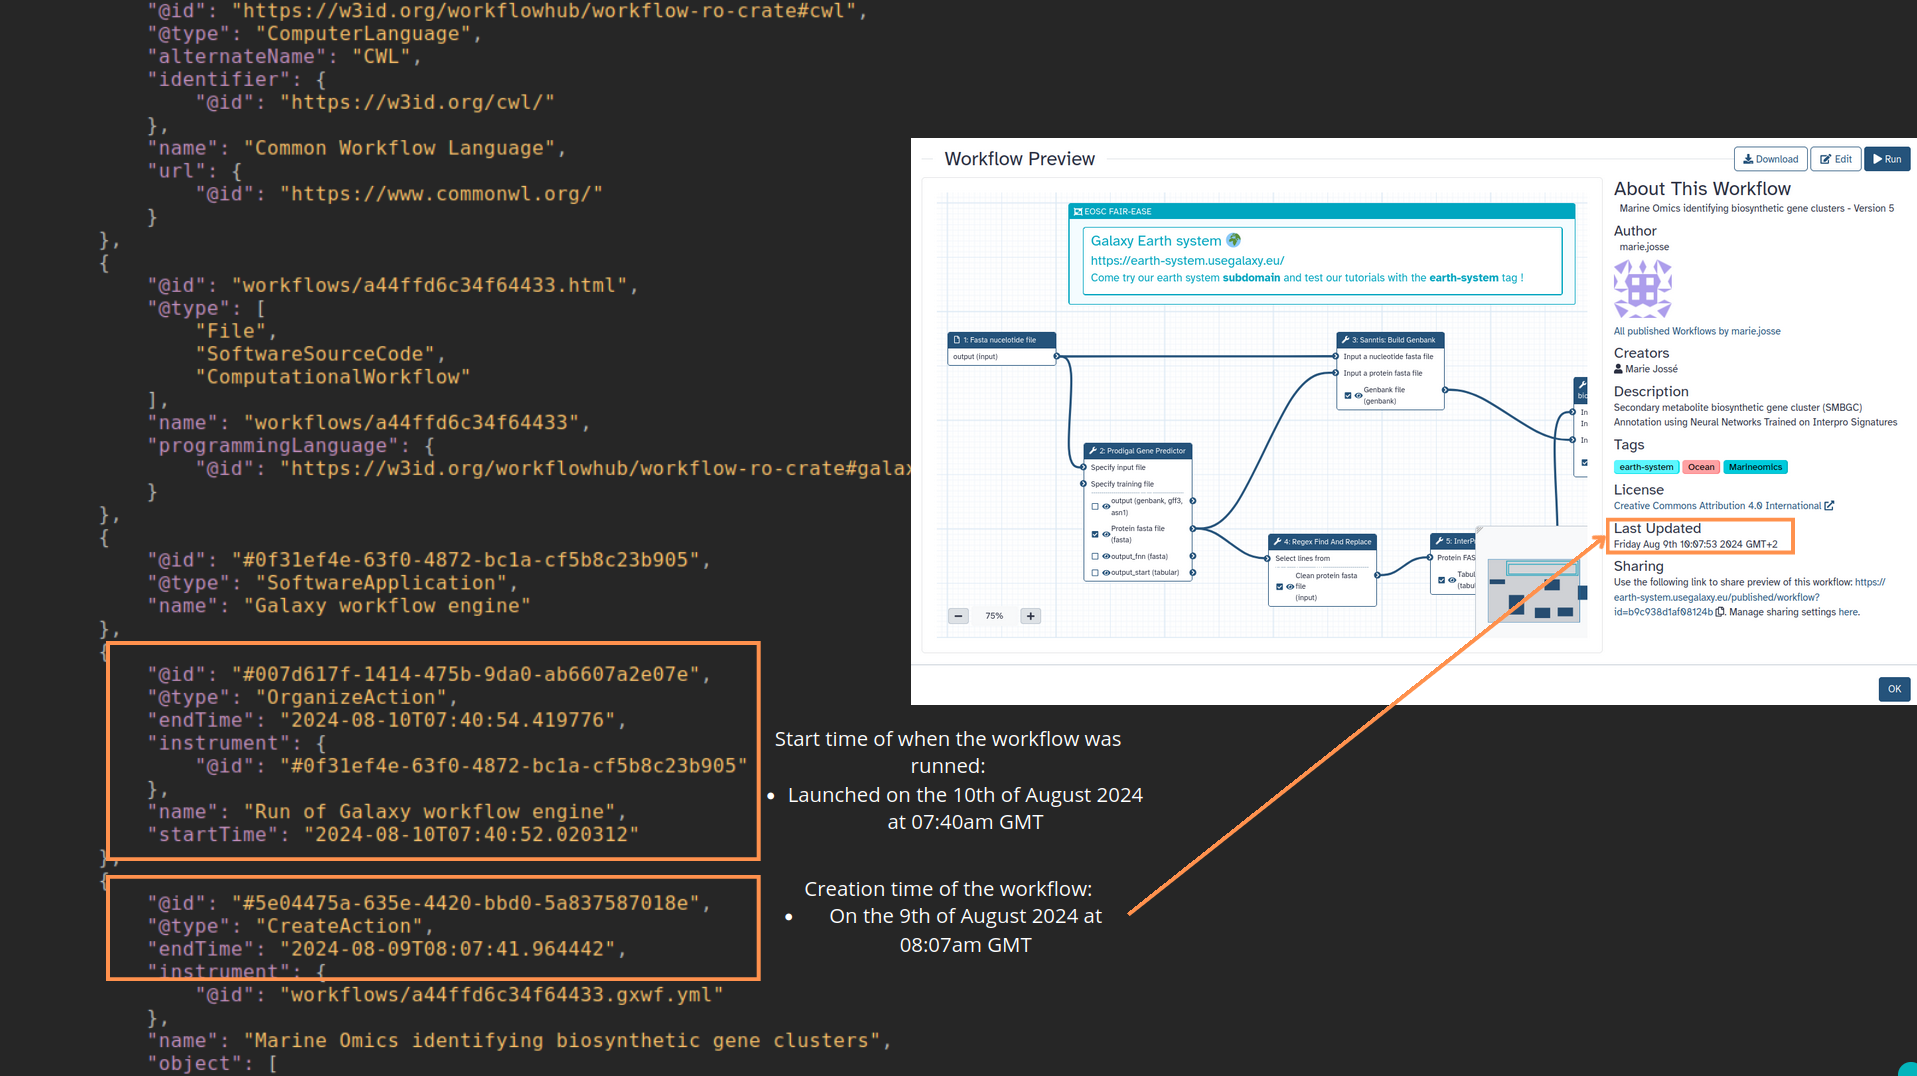1917x1076 pixels.
Task: Click output connector of Fasta nucleotide file
Action: coord(1056,356)
